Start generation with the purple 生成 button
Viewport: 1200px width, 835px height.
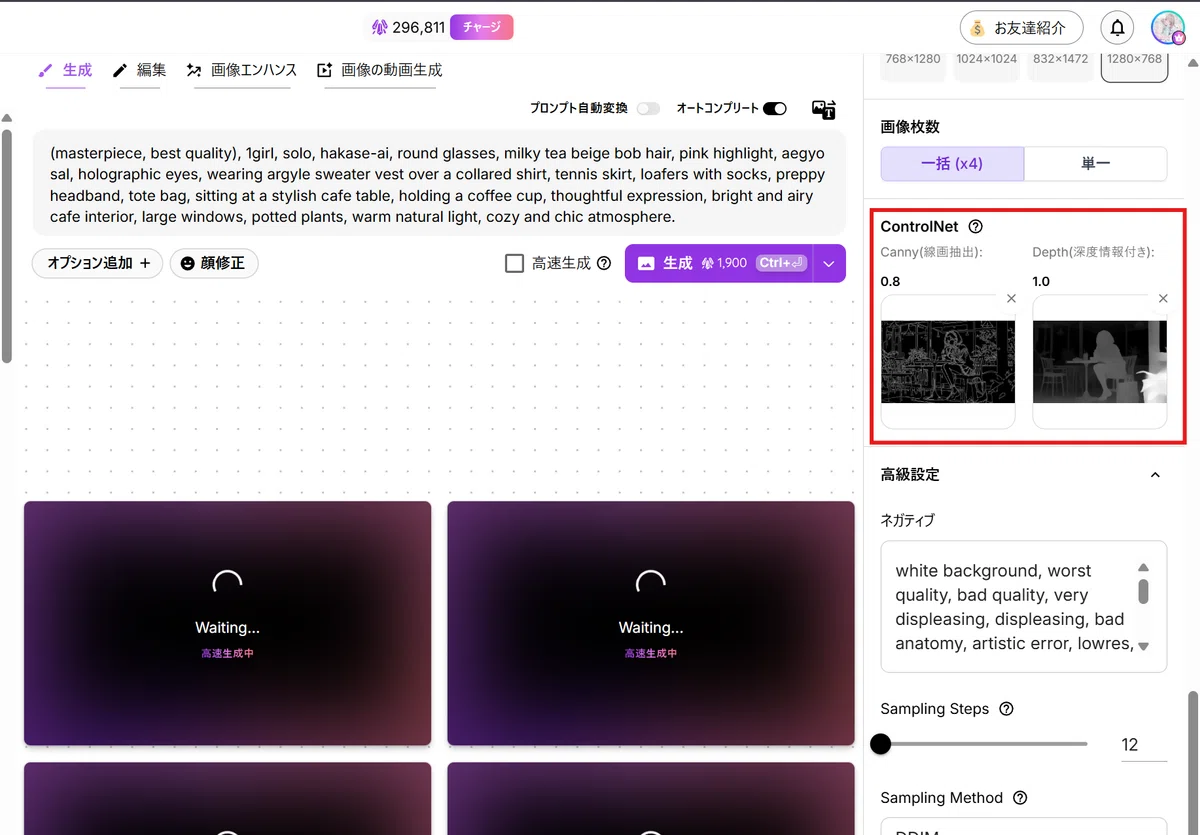(719, 264)
